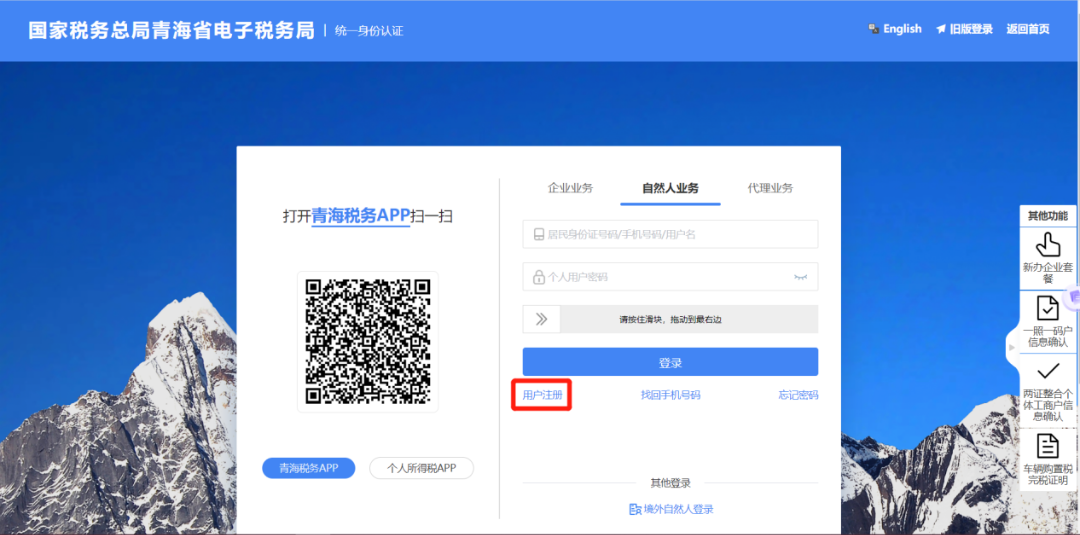
Task: Open the 用户注册 registration link
Action: [x=542, y=395]
